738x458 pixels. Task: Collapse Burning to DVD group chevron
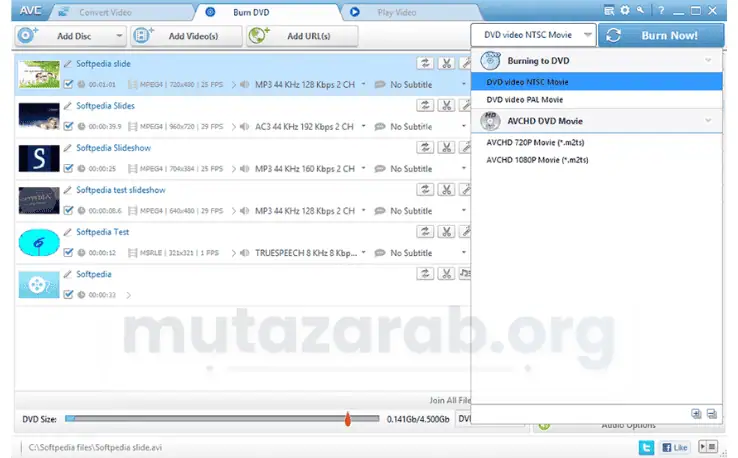coord(708,60)
